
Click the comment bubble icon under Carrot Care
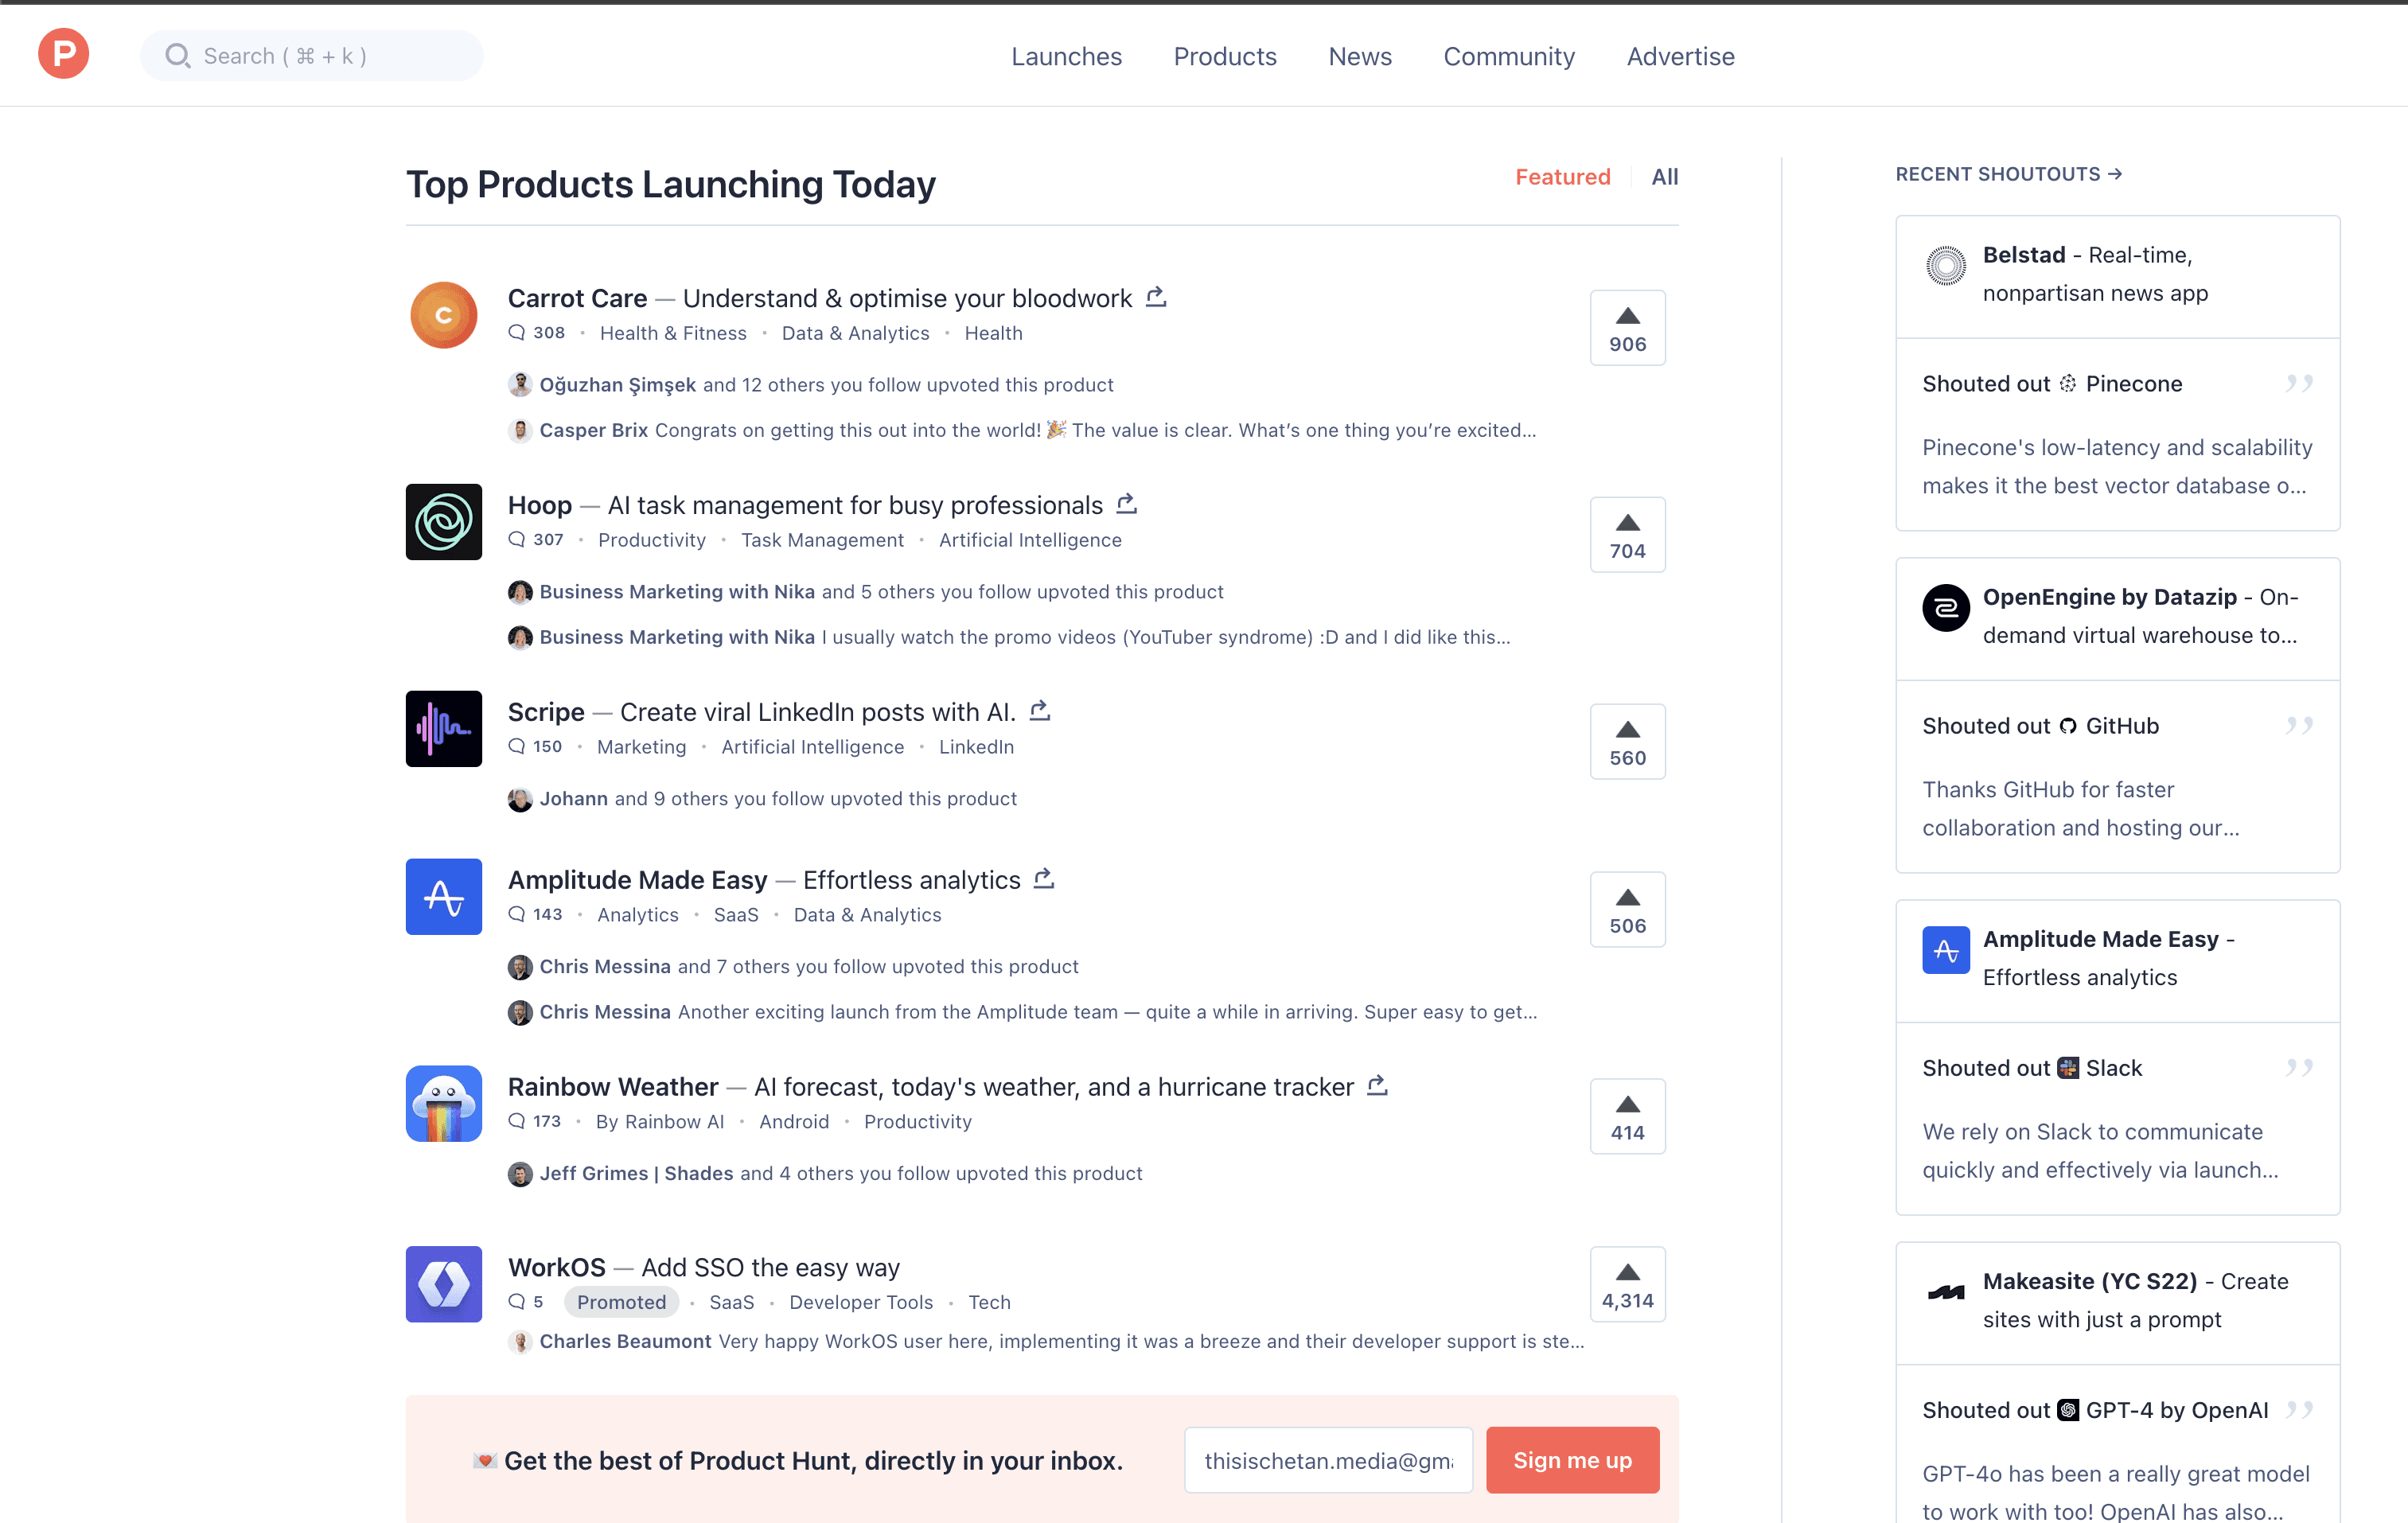pos(516,333)
